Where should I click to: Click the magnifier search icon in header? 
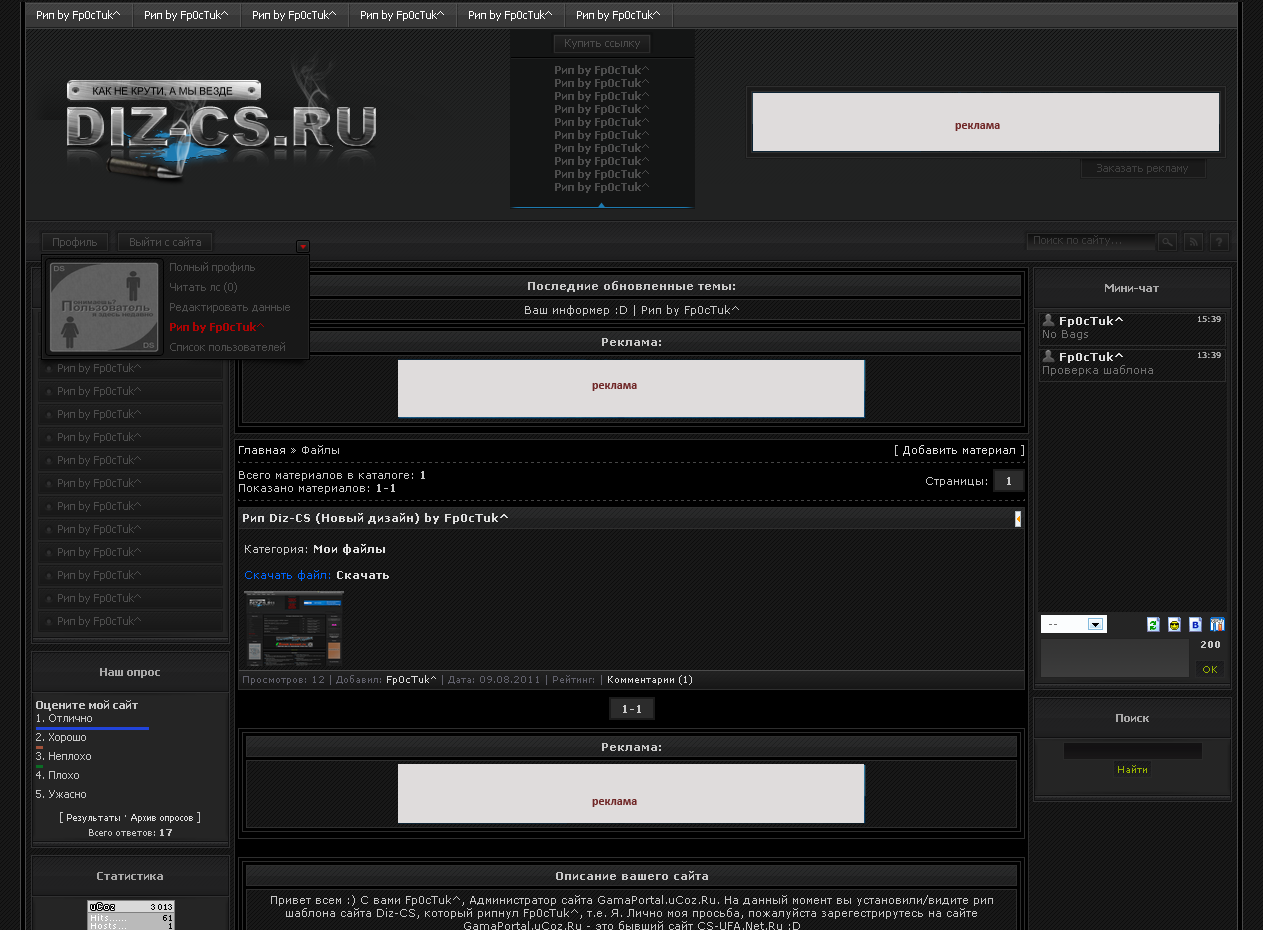(x=1167, y=242)
